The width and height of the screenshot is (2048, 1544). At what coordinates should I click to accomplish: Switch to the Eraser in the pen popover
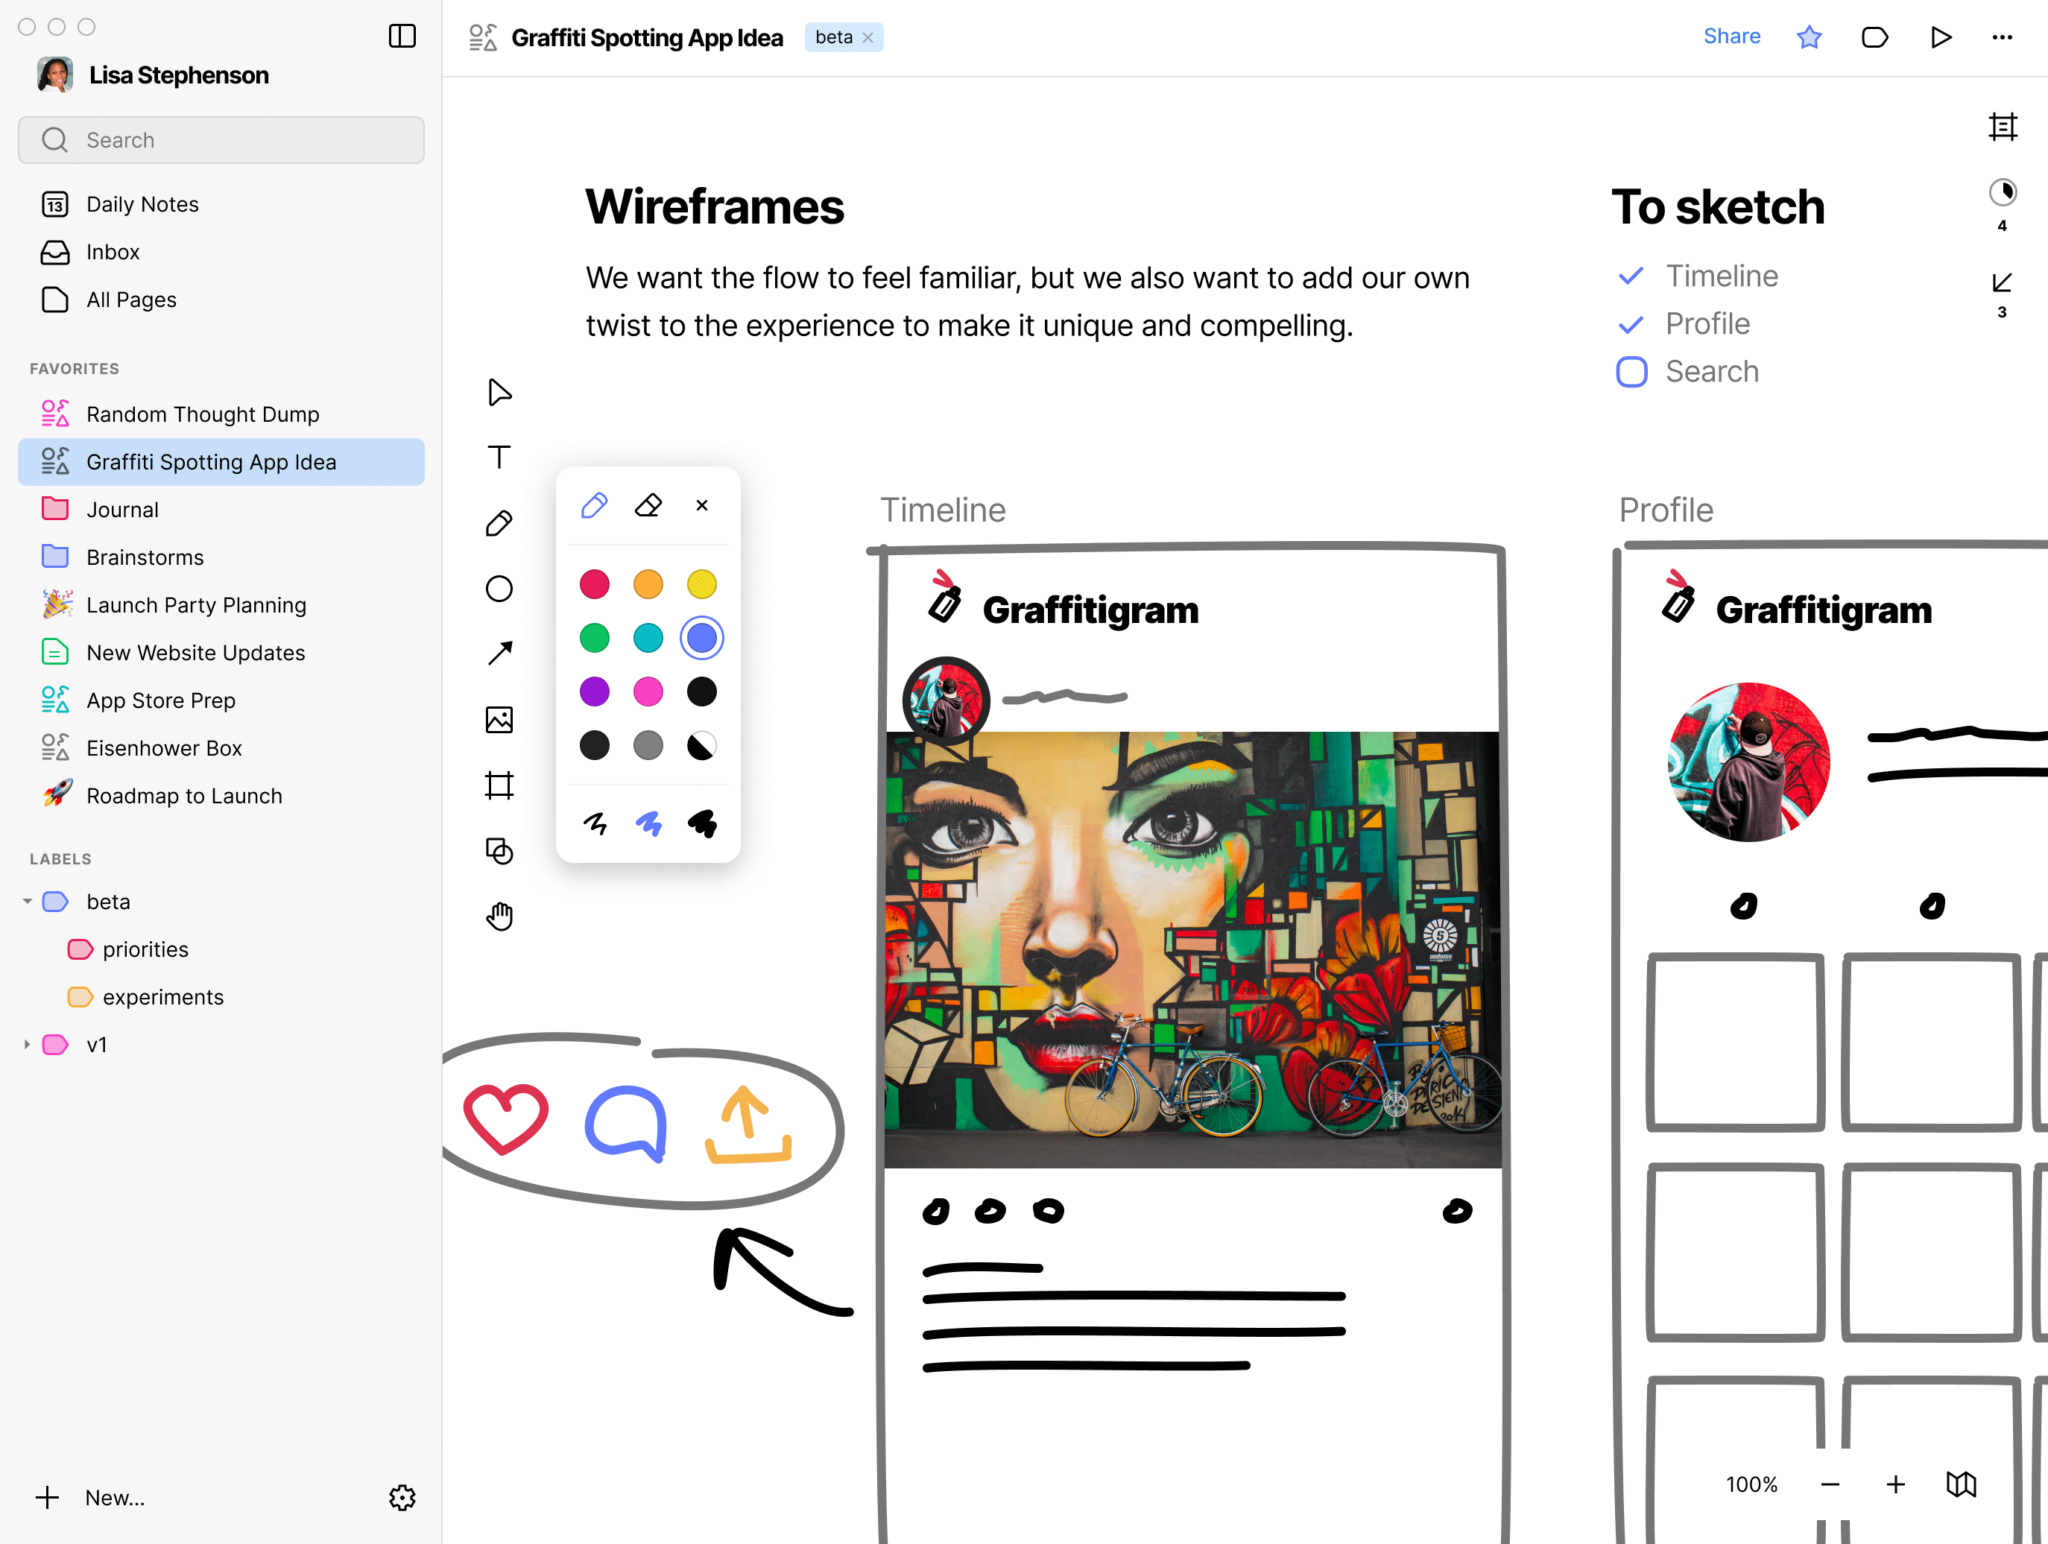coord(648,505)
